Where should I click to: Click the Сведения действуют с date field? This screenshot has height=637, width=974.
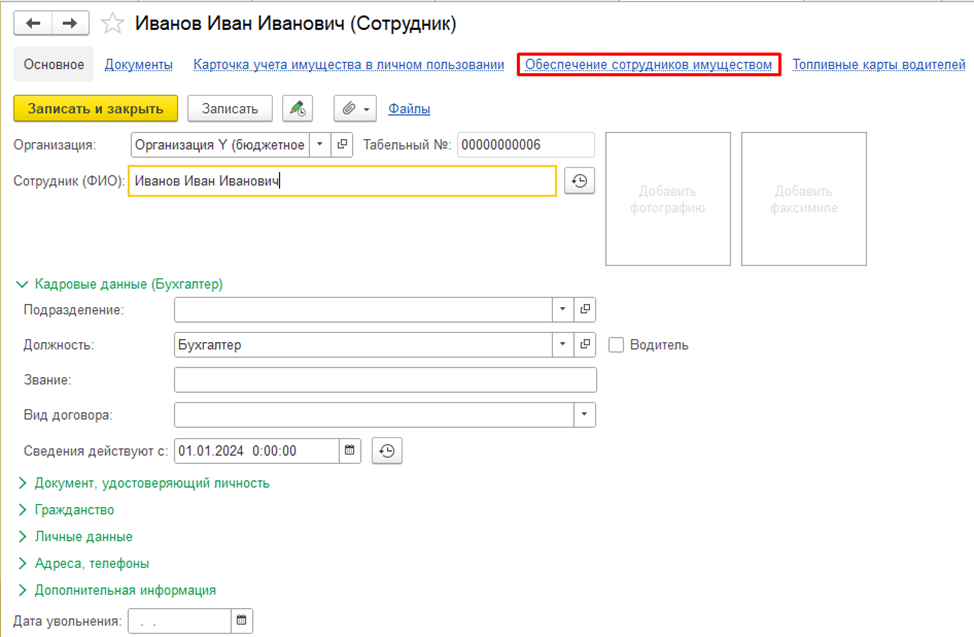pyautogui.click(x=257, y=451)
